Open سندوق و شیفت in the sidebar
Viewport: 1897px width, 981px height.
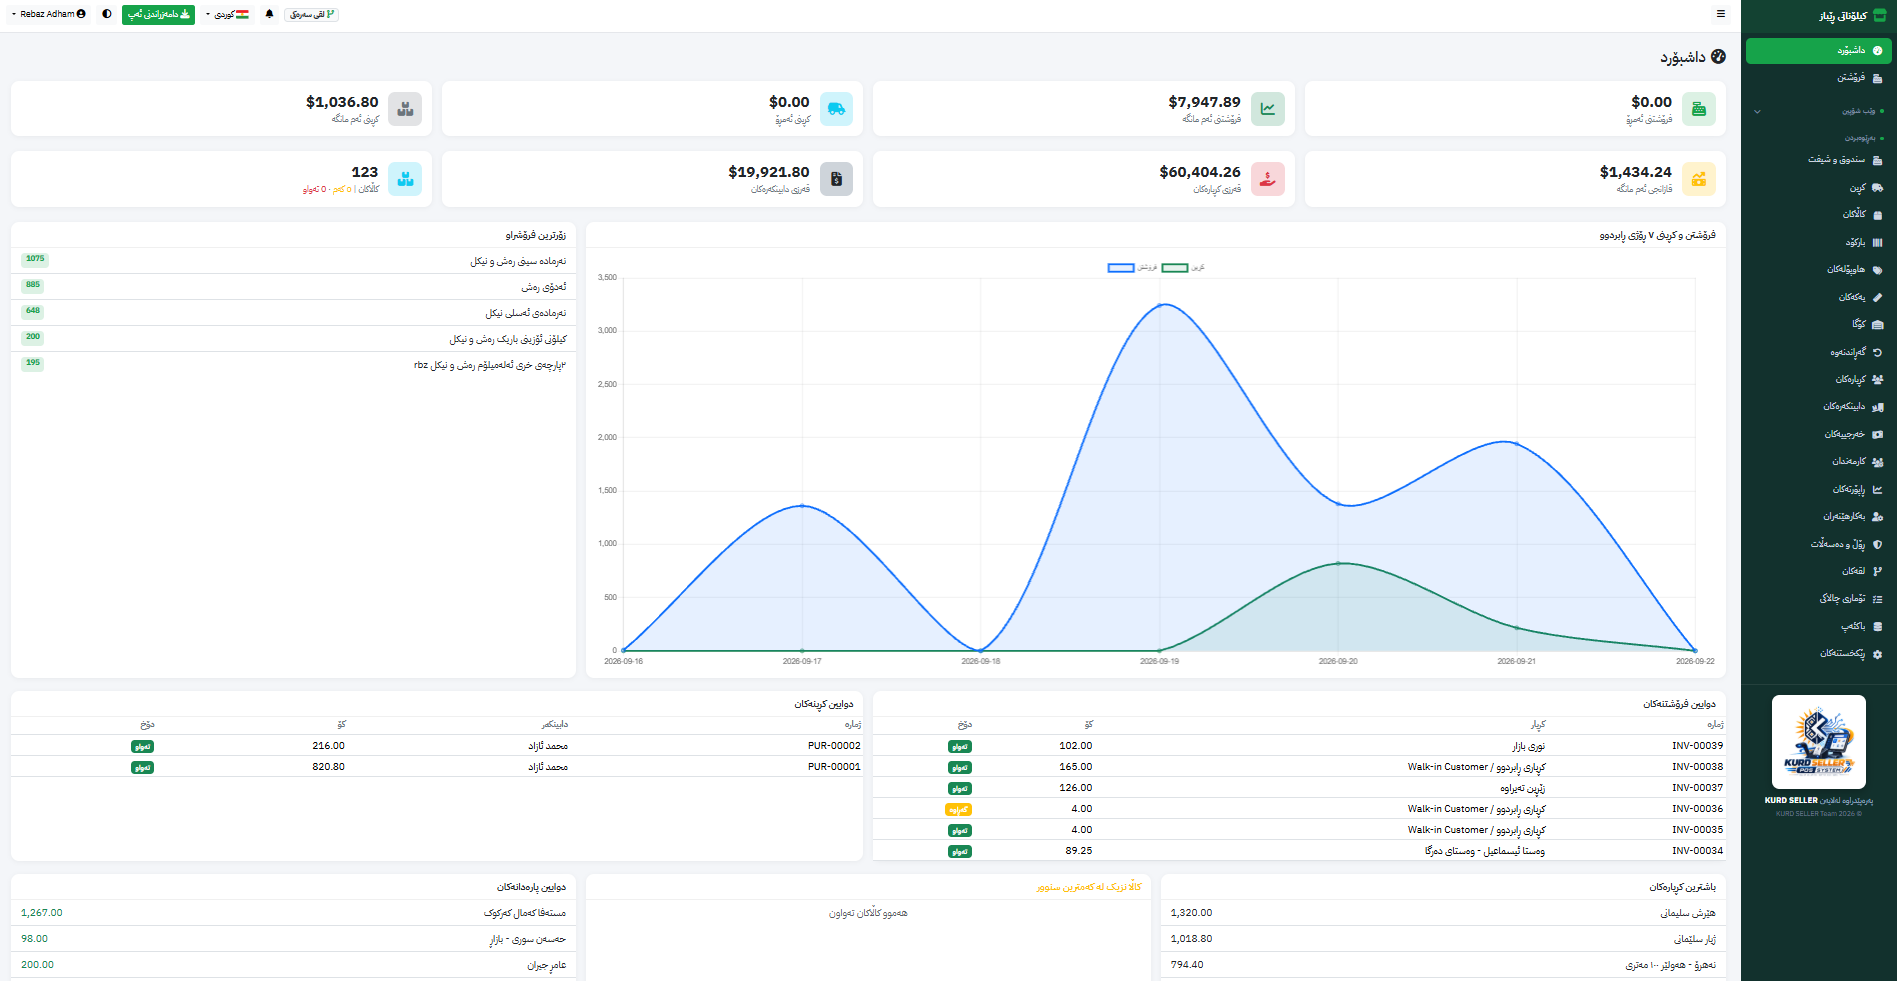click(x=1818, y=159)
